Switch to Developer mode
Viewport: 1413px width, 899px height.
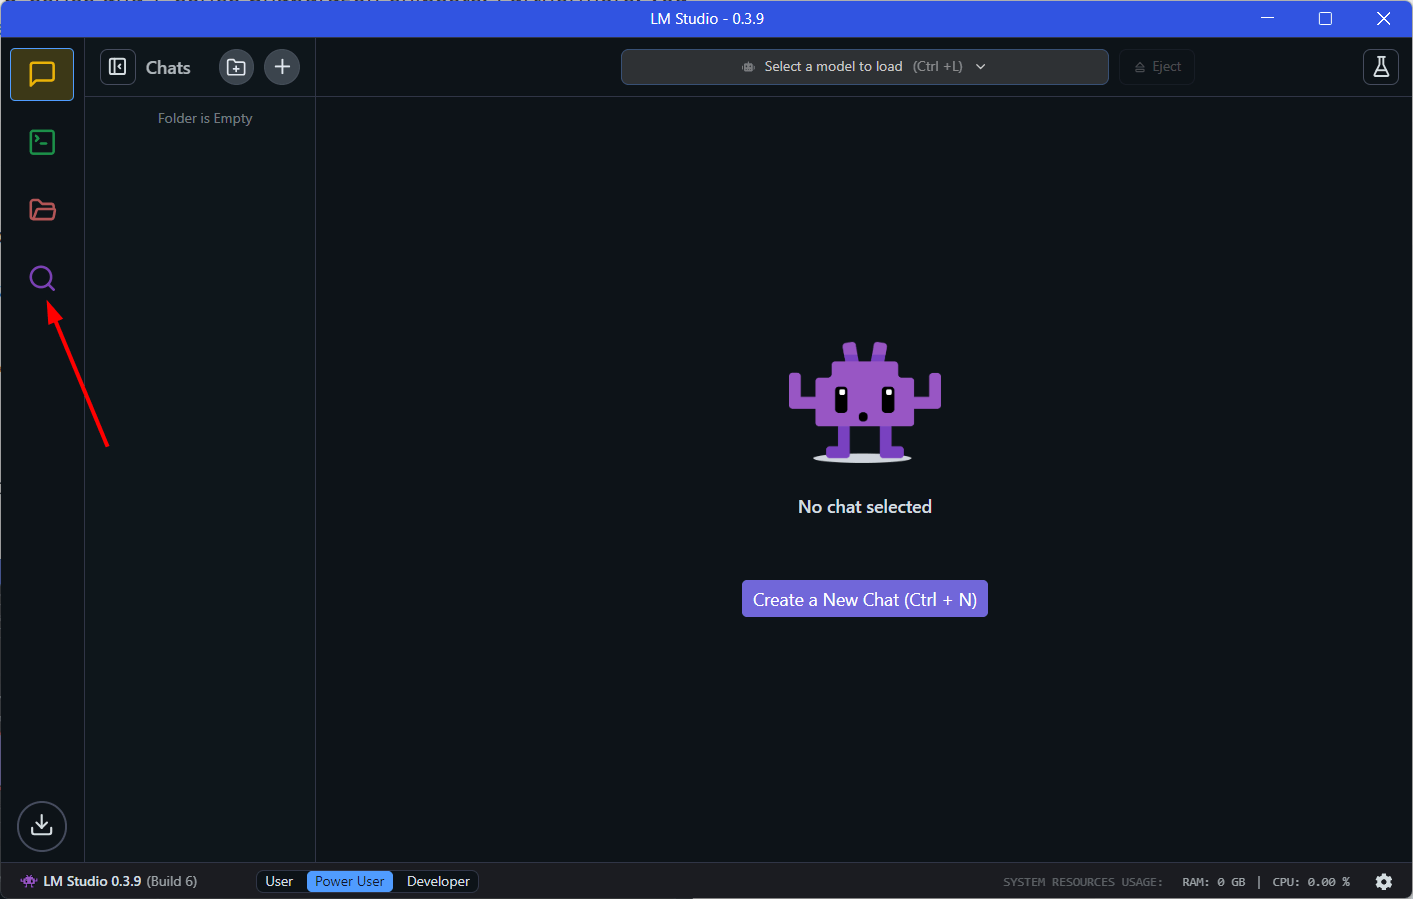(438, 881)
